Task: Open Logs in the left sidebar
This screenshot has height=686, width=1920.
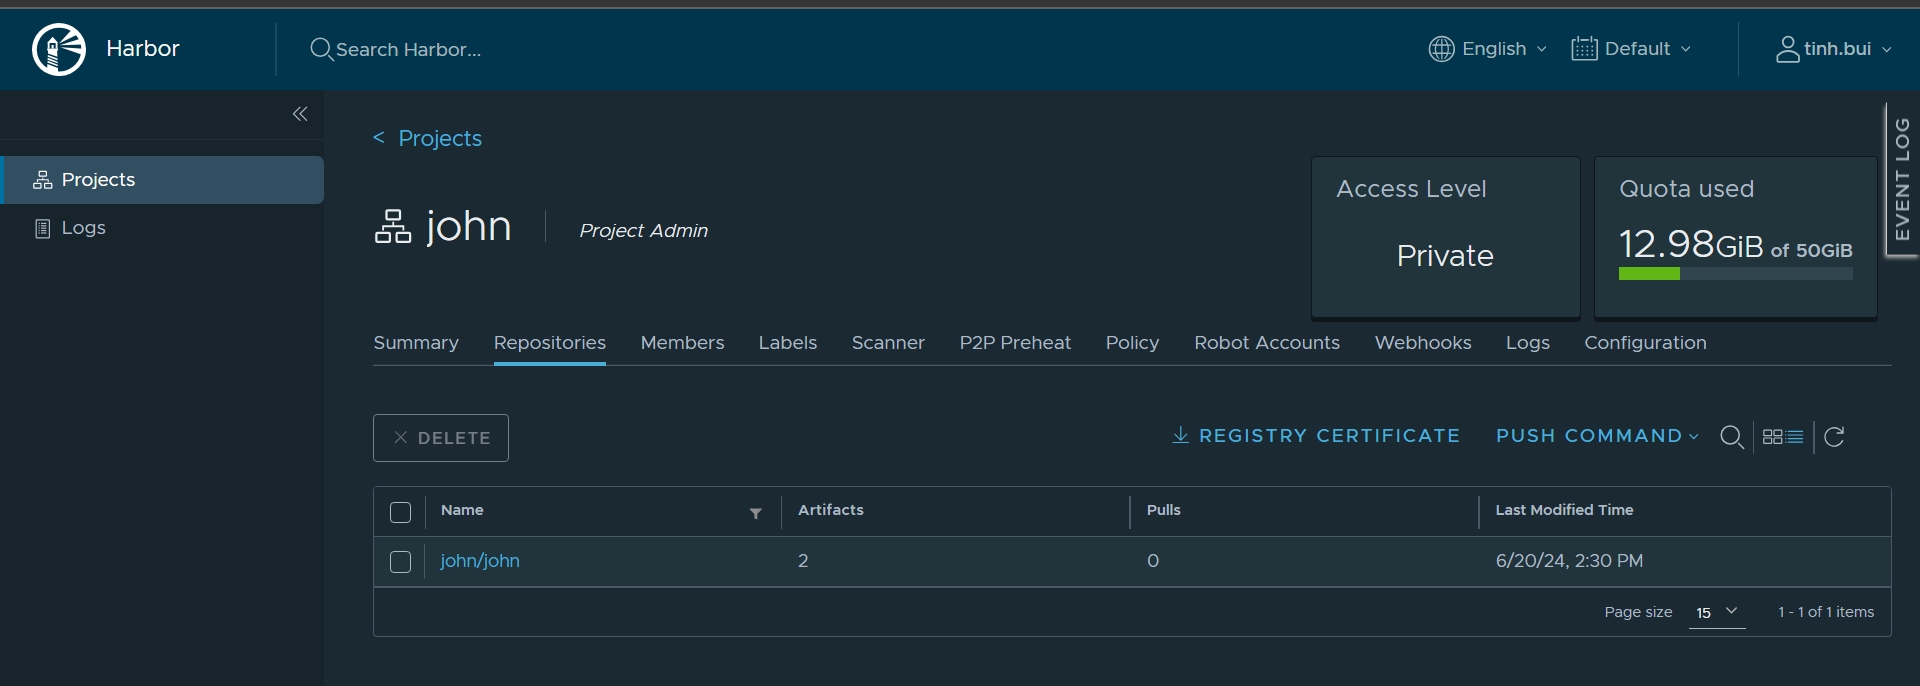Action: click(x=83, y=228)
